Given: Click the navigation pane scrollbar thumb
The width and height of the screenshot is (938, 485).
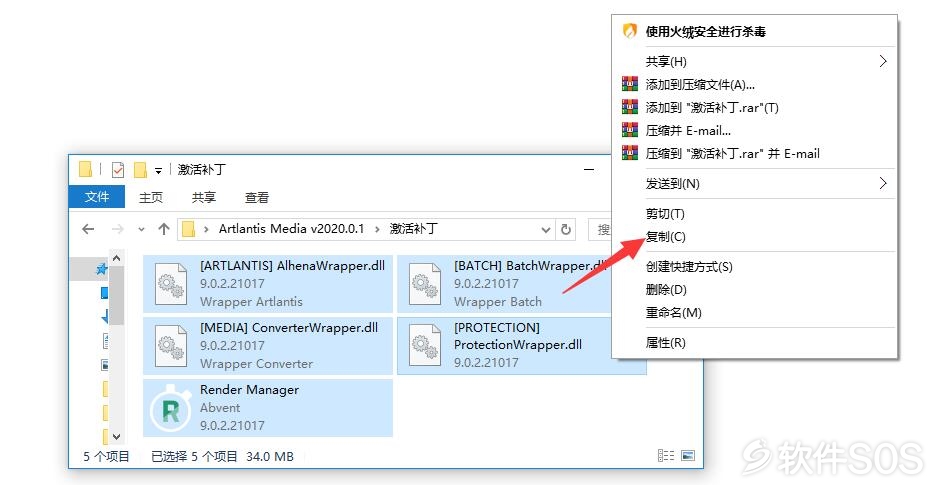Looking at the screenshot, I should point(117,295).
